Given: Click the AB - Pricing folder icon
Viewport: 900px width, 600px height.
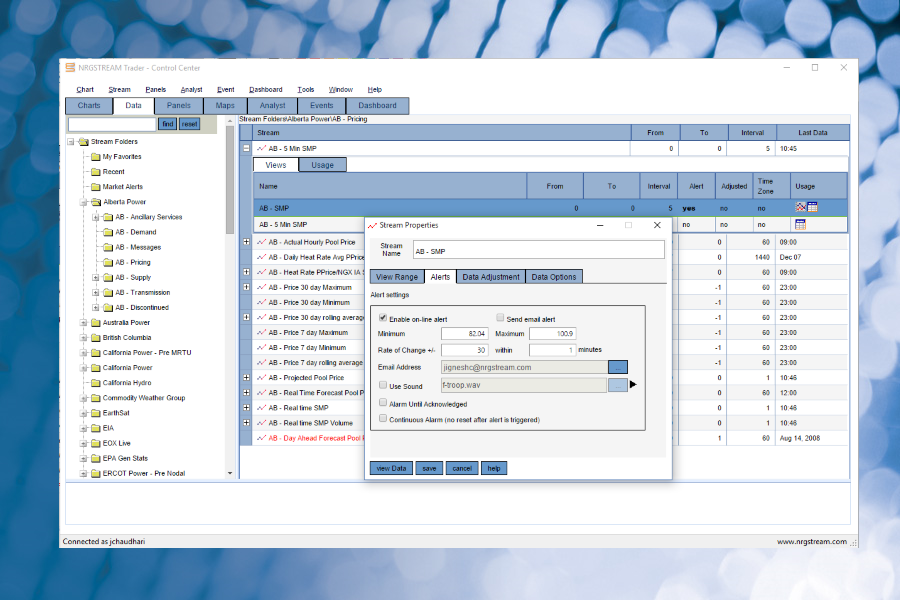Looking at the screenshot, I should point(108,262).
